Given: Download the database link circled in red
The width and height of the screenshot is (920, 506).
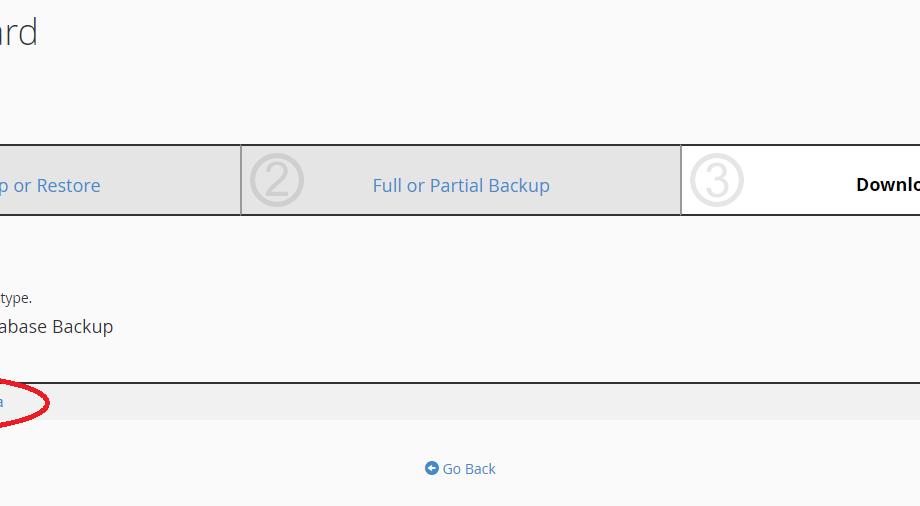Looking at the screenshot, I should tap(2, 403).
